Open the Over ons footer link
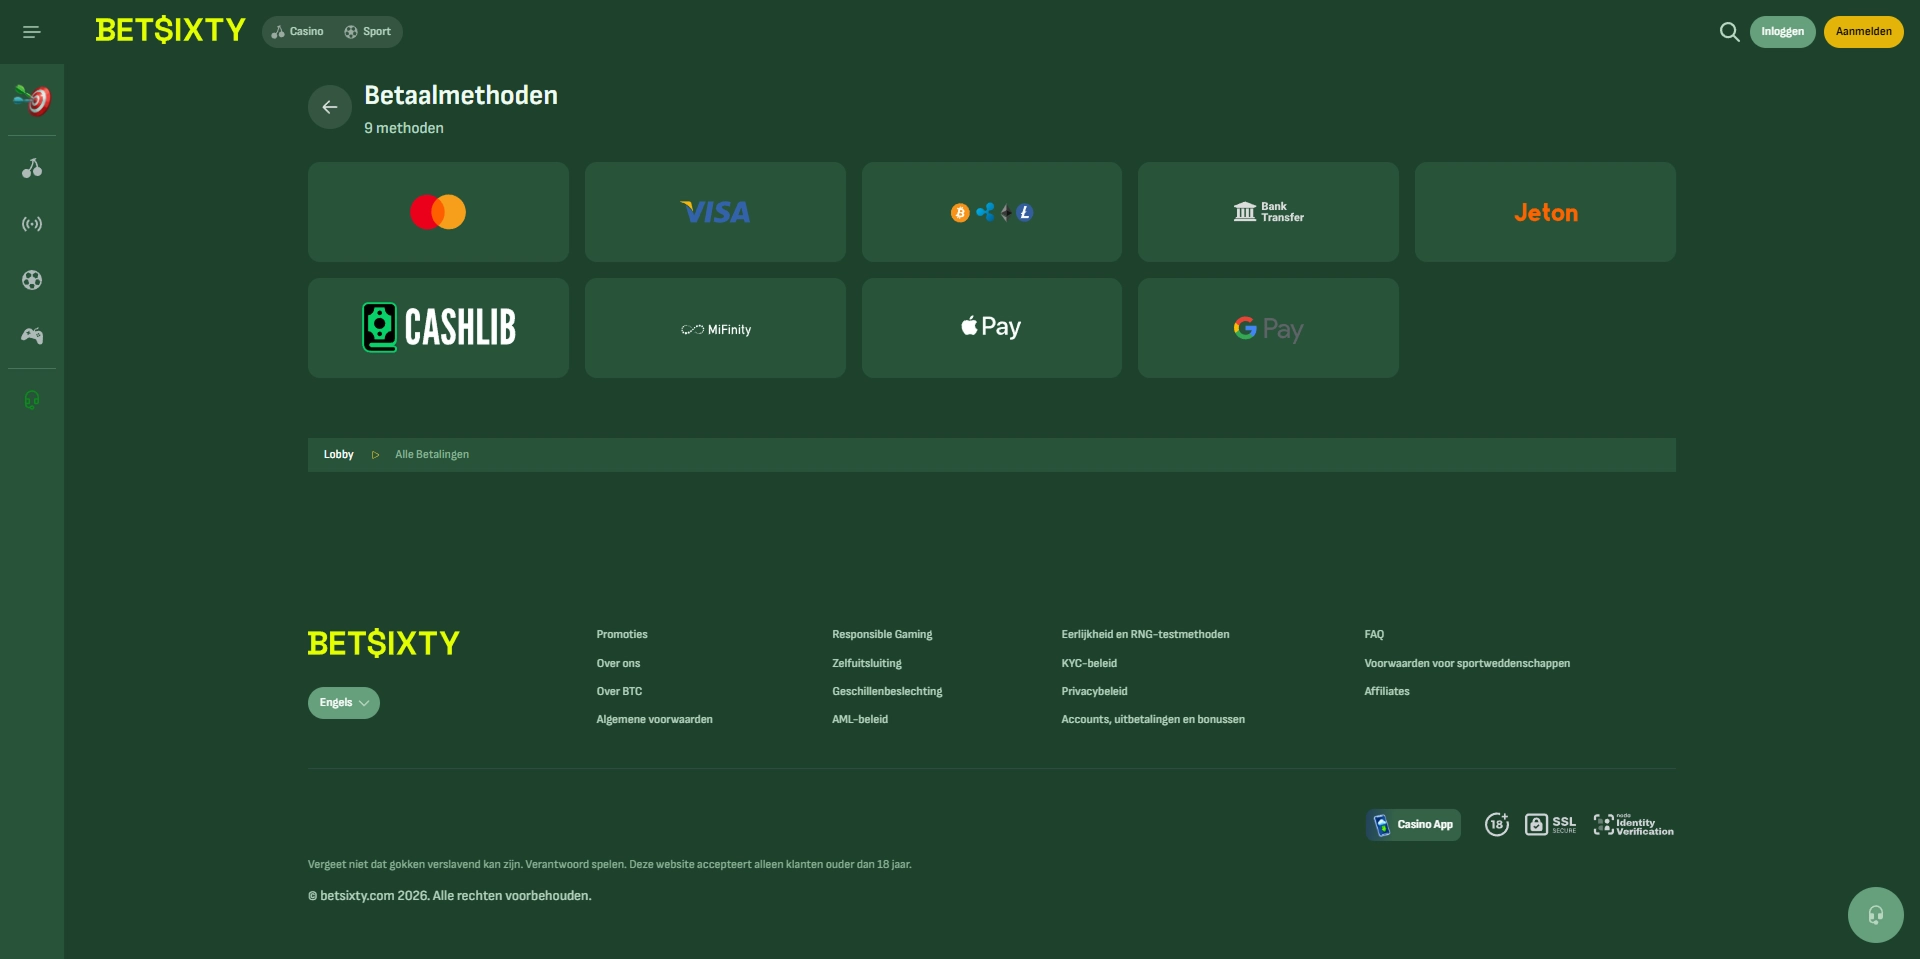Viewport: 1920px width, 959px height. [618, 664]
